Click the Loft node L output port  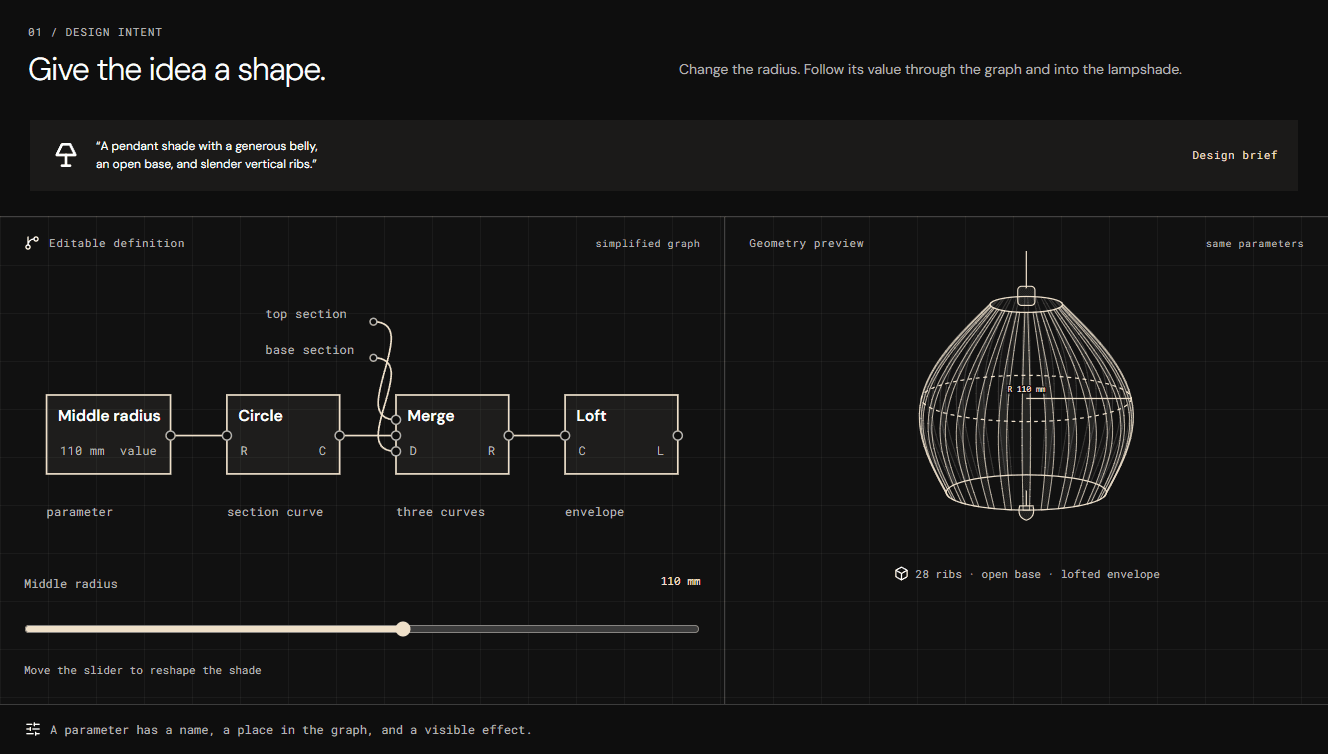678,435
